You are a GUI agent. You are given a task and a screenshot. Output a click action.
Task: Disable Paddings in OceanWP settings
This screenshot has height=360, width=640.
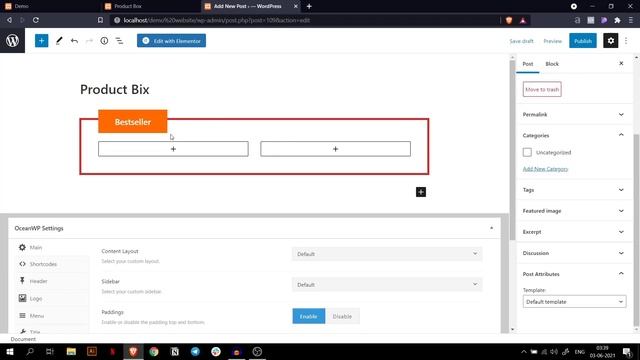pyautogui.click(x=342, y=316)
